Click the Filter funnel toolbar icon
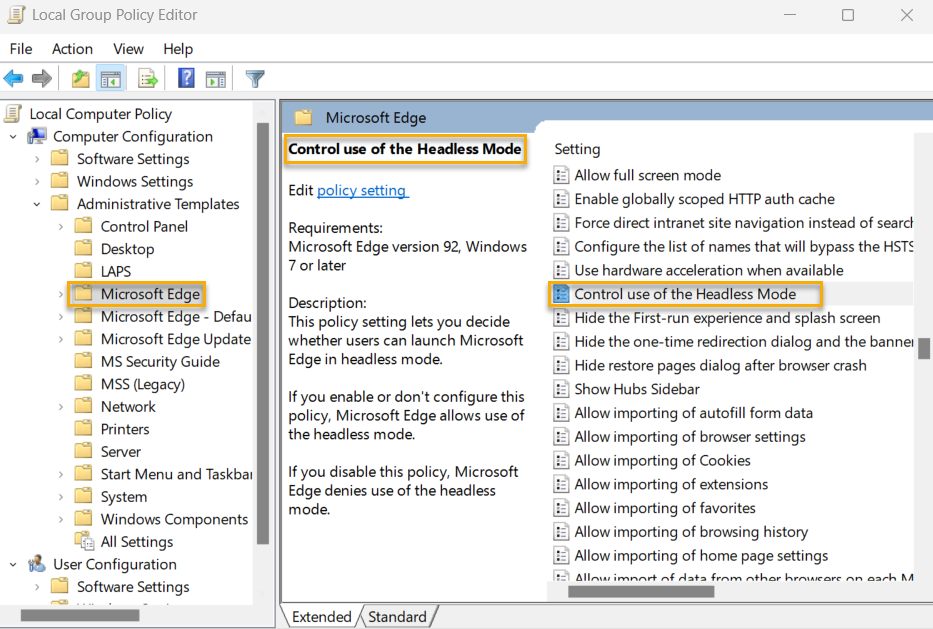 click(x=255, y=79)
